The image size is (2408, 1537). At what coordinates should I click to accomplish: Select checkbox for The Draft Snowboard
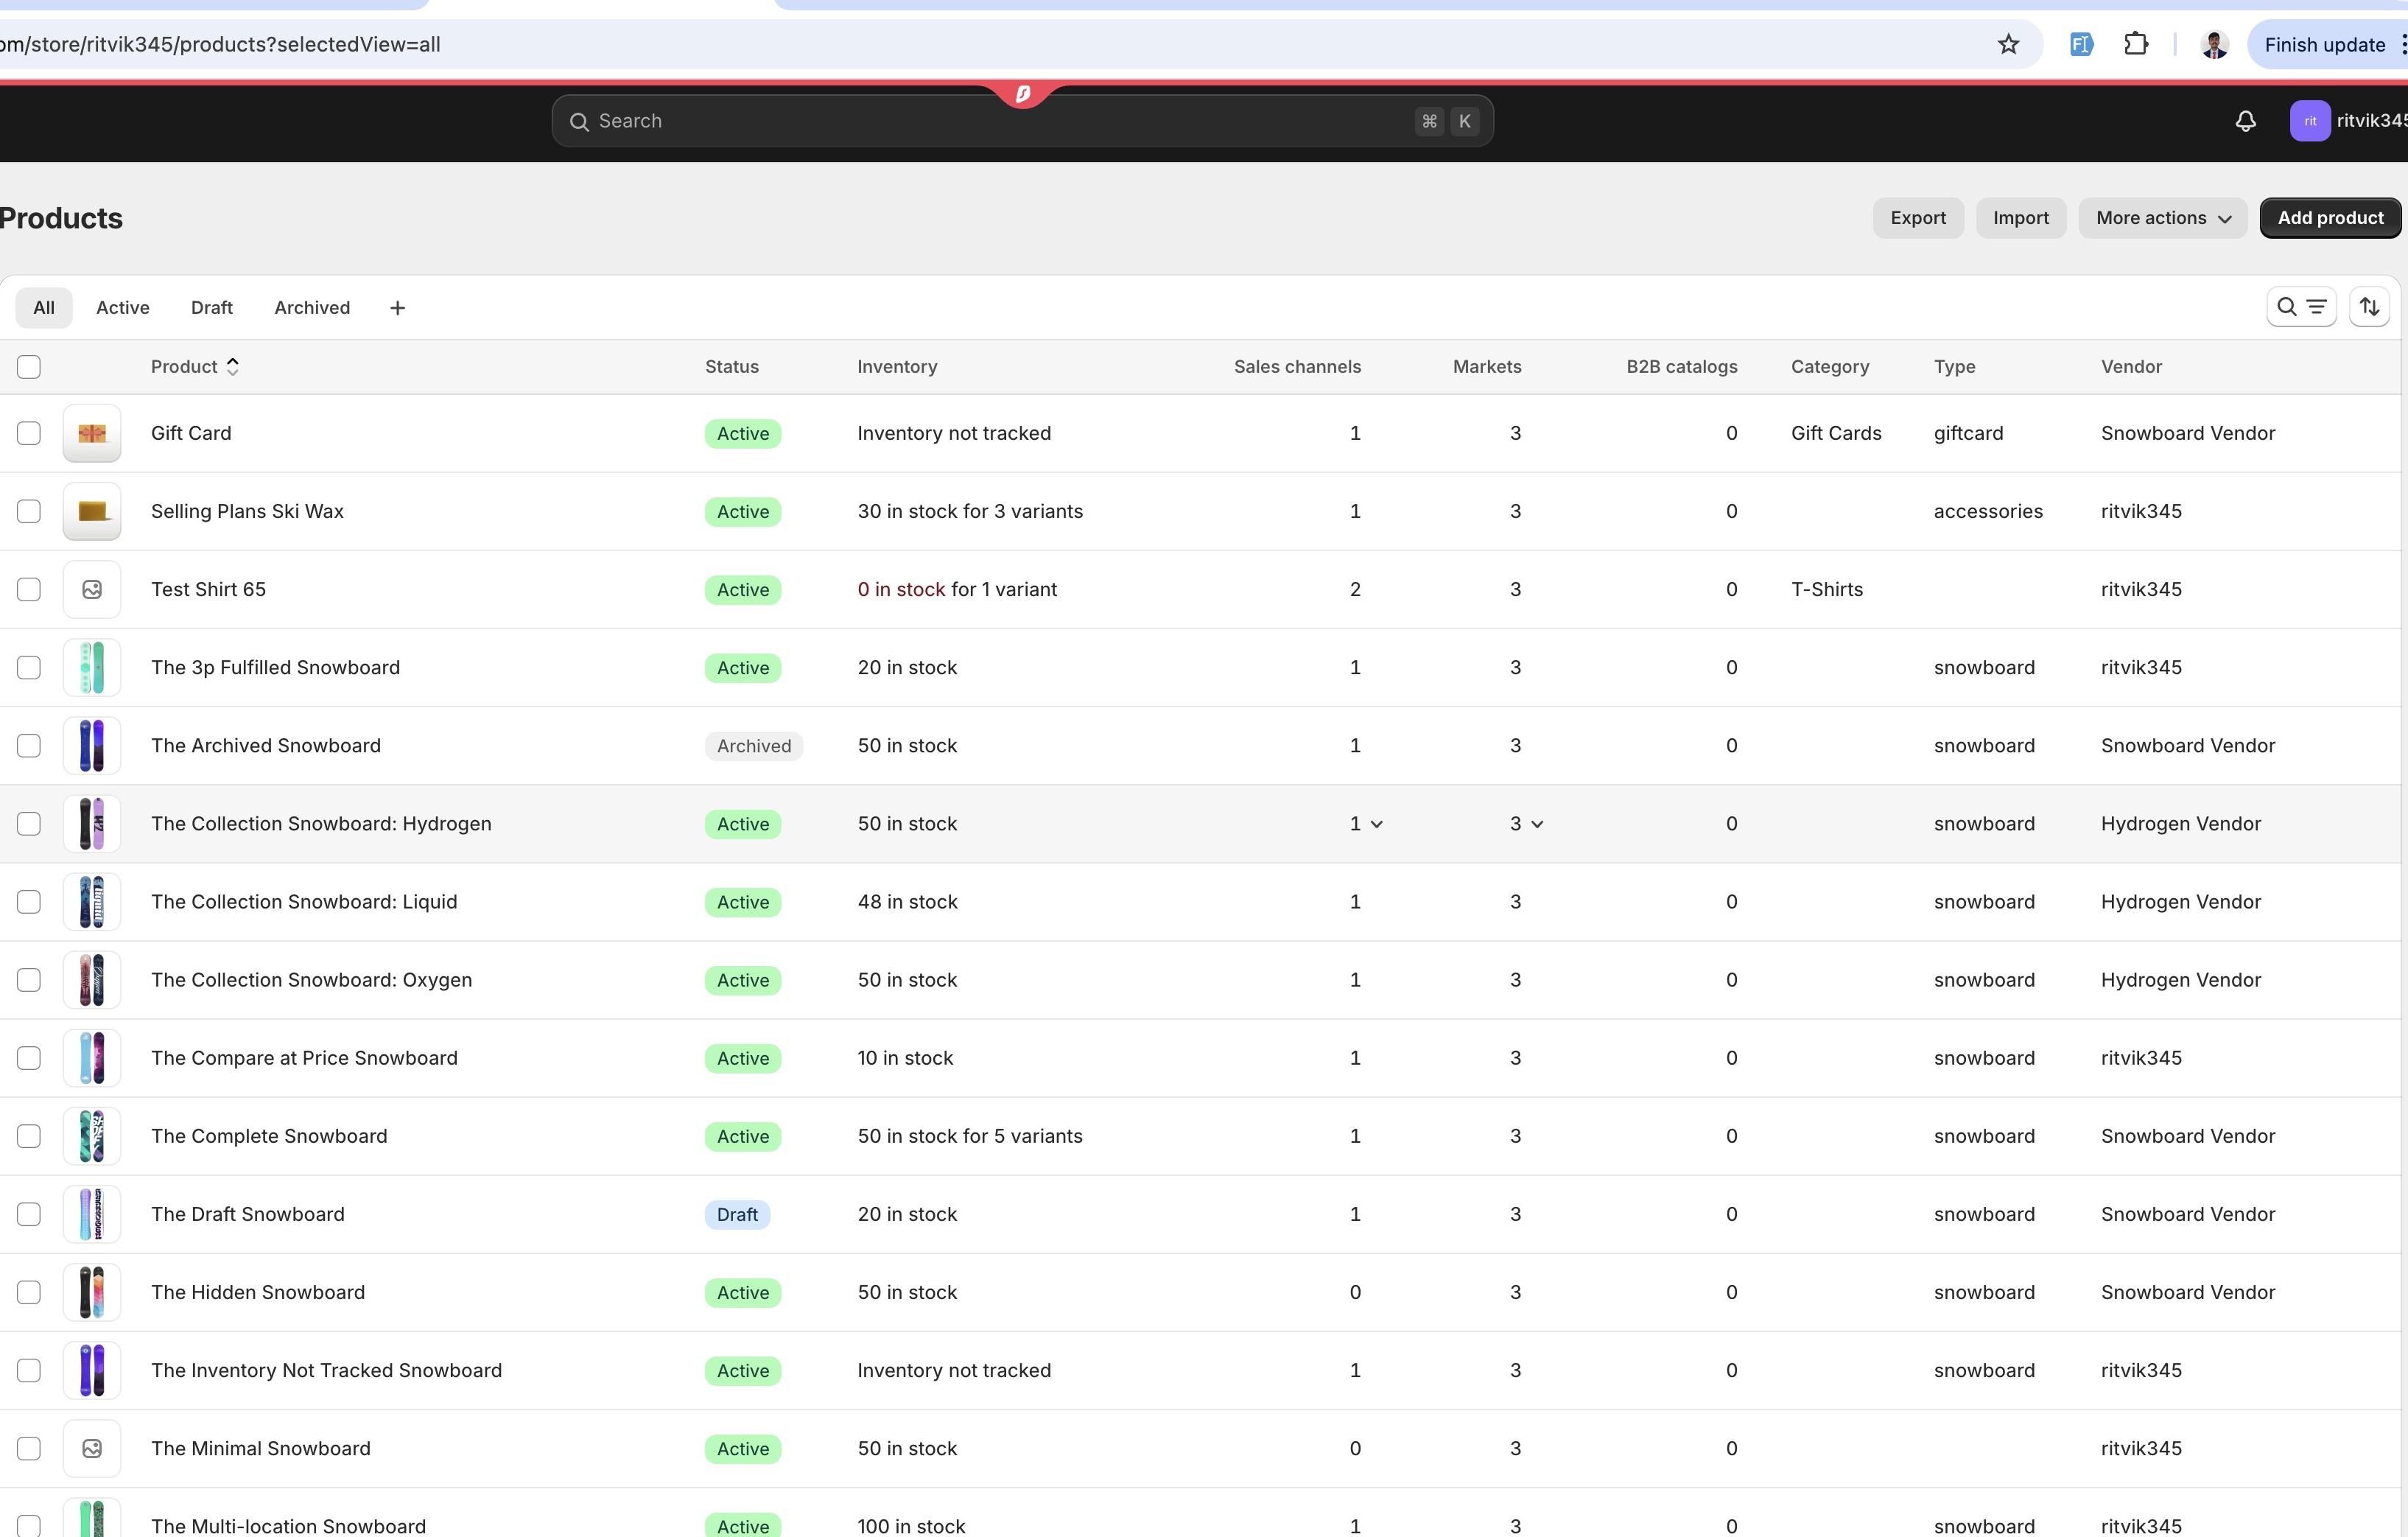tap(29, 1214)
